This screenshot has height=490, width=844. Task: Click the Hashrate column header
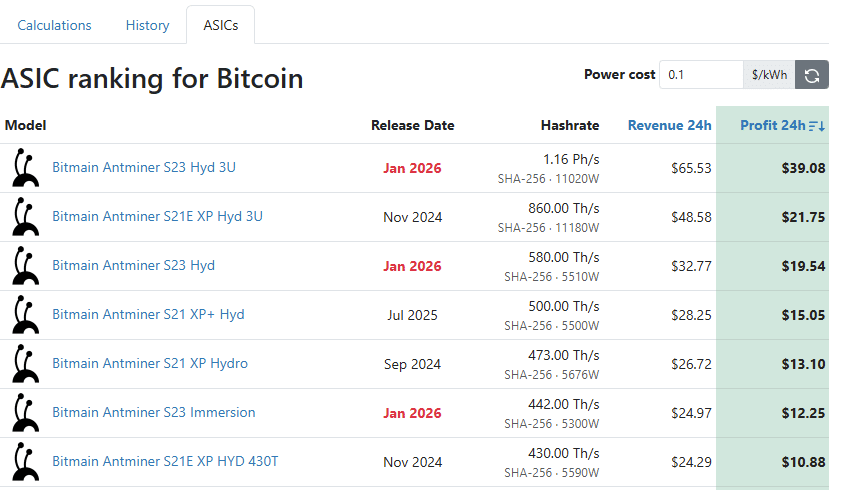570,125
